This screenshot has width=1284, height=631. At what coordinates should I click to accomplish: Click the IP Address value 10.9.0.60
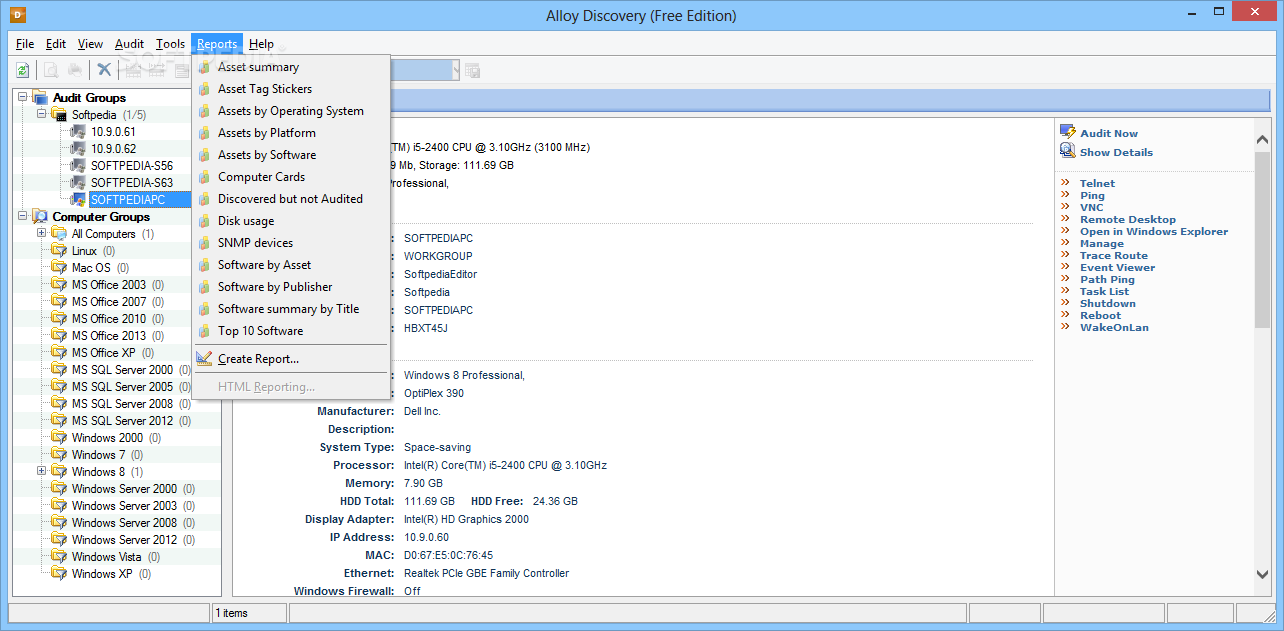[428, 537]
